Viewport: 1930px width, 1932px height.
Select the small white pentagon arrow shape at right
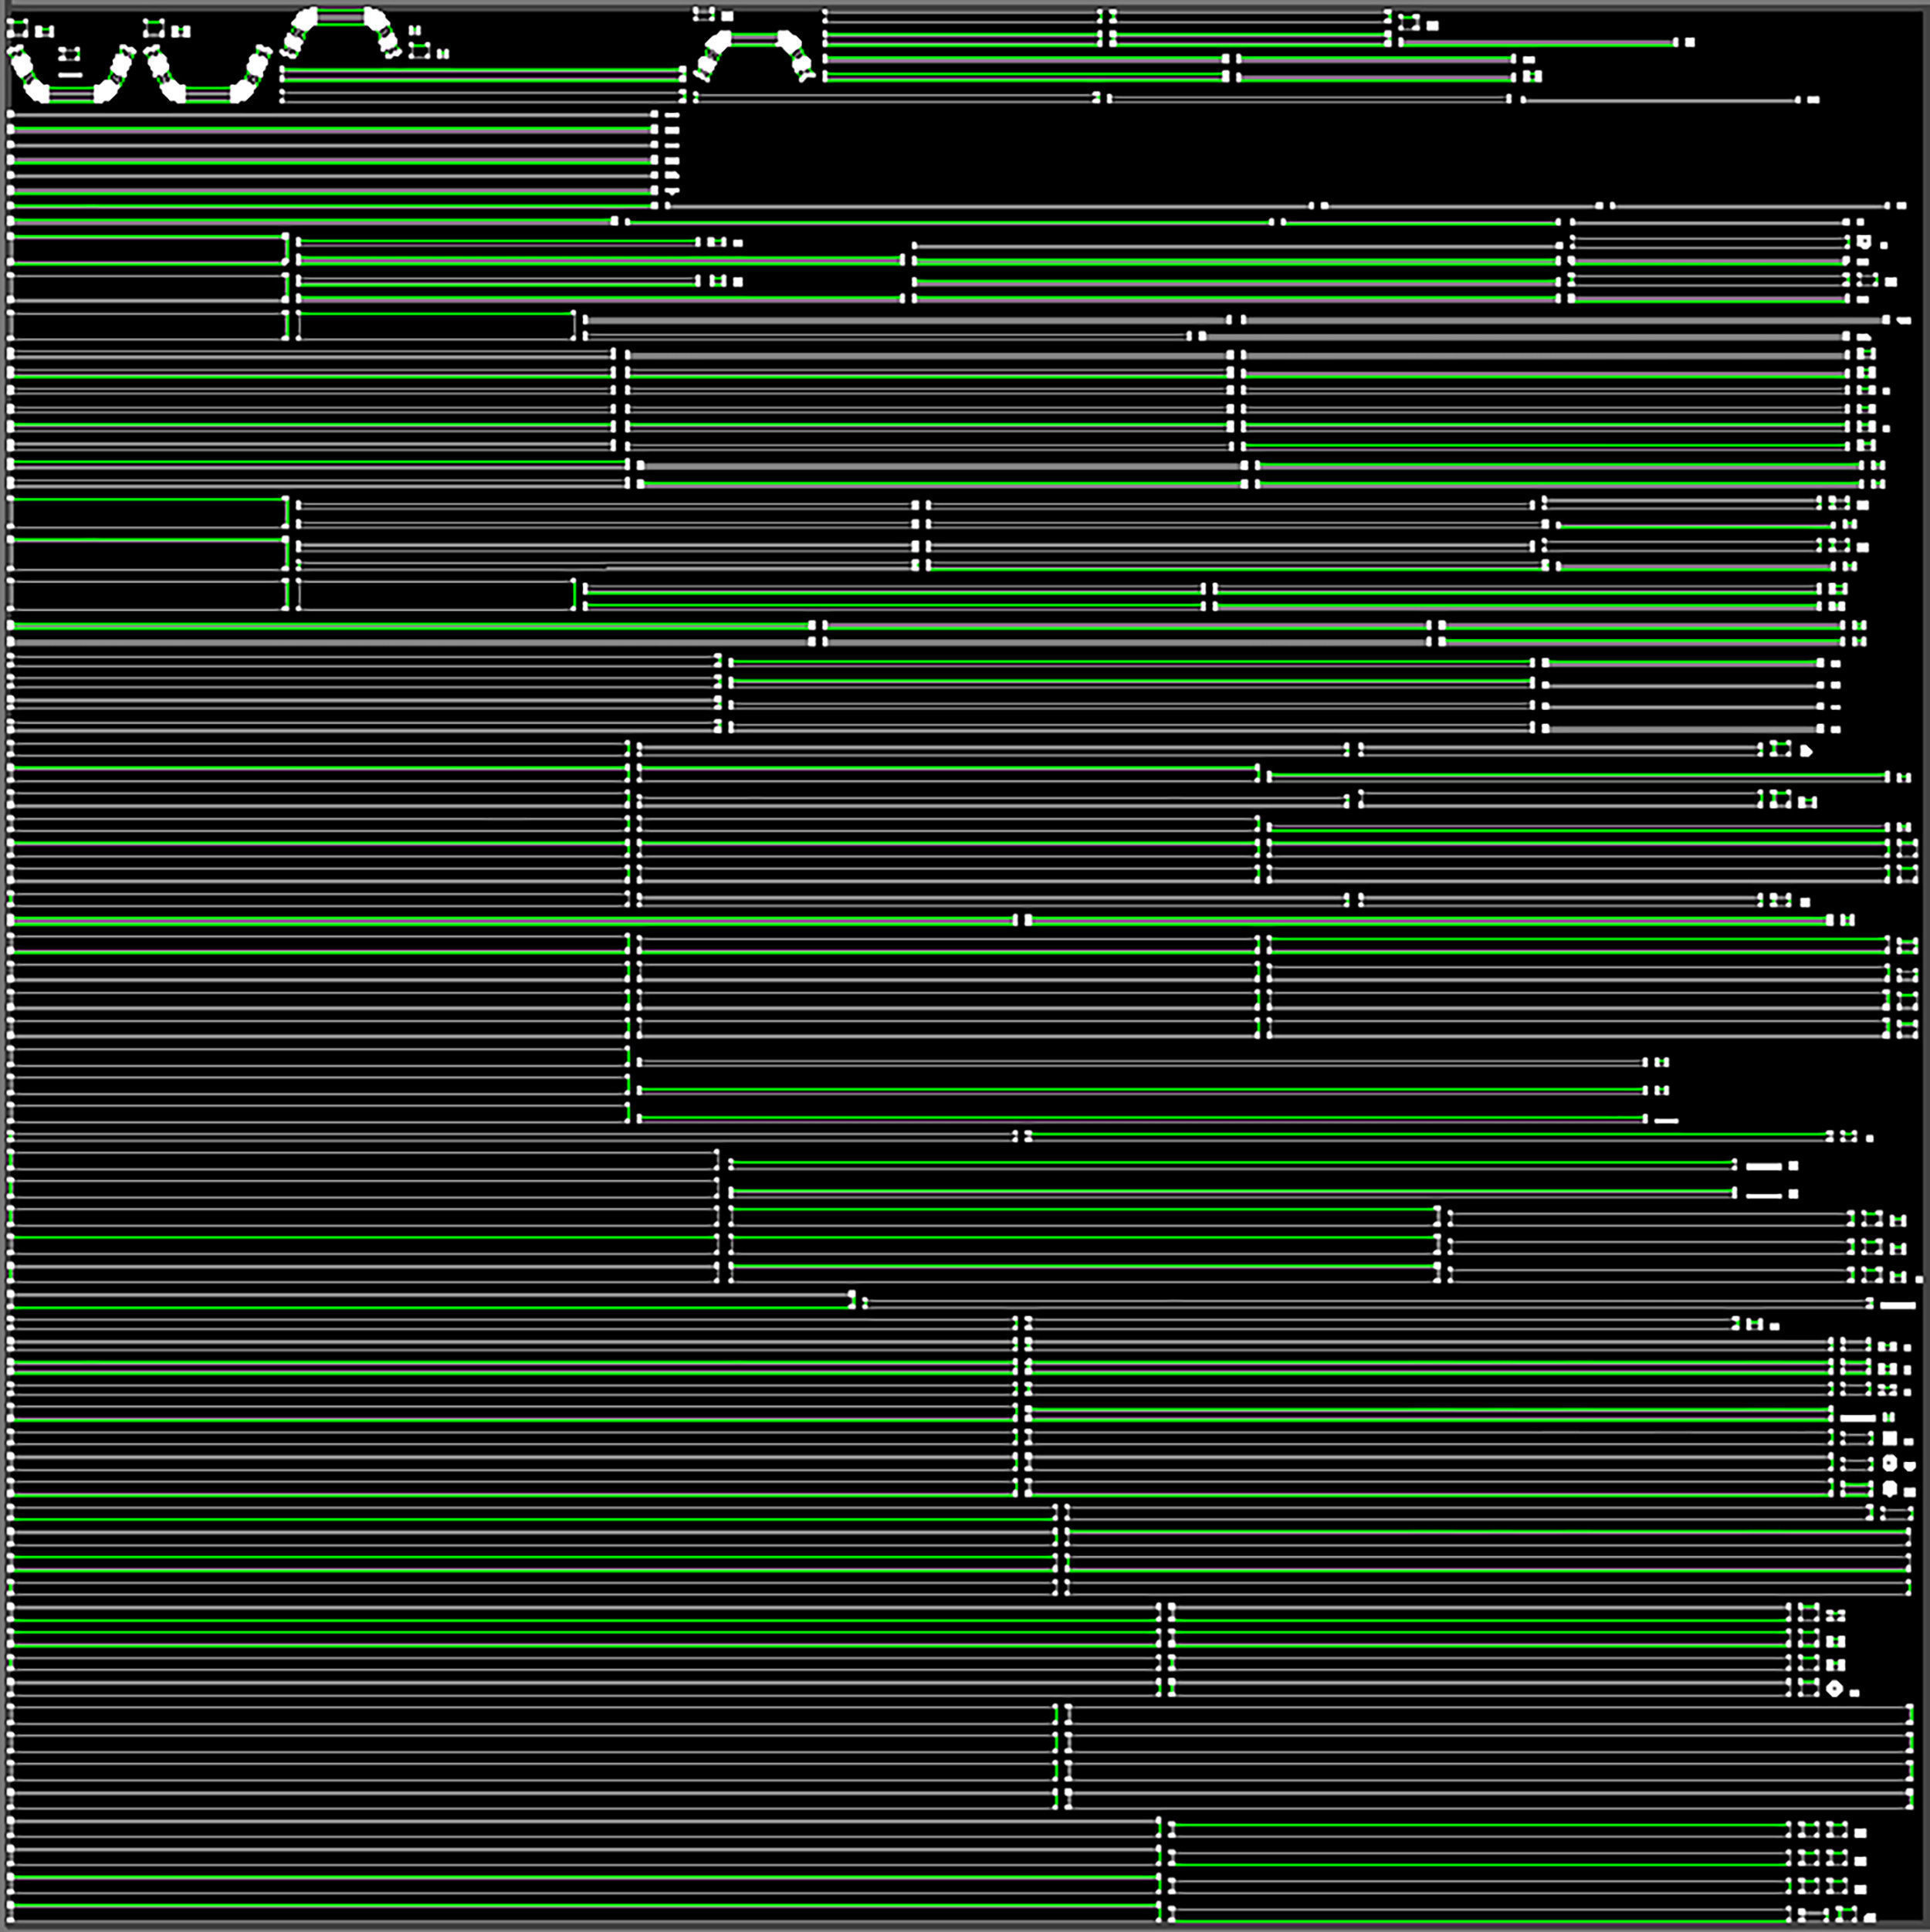point(1806,750)
